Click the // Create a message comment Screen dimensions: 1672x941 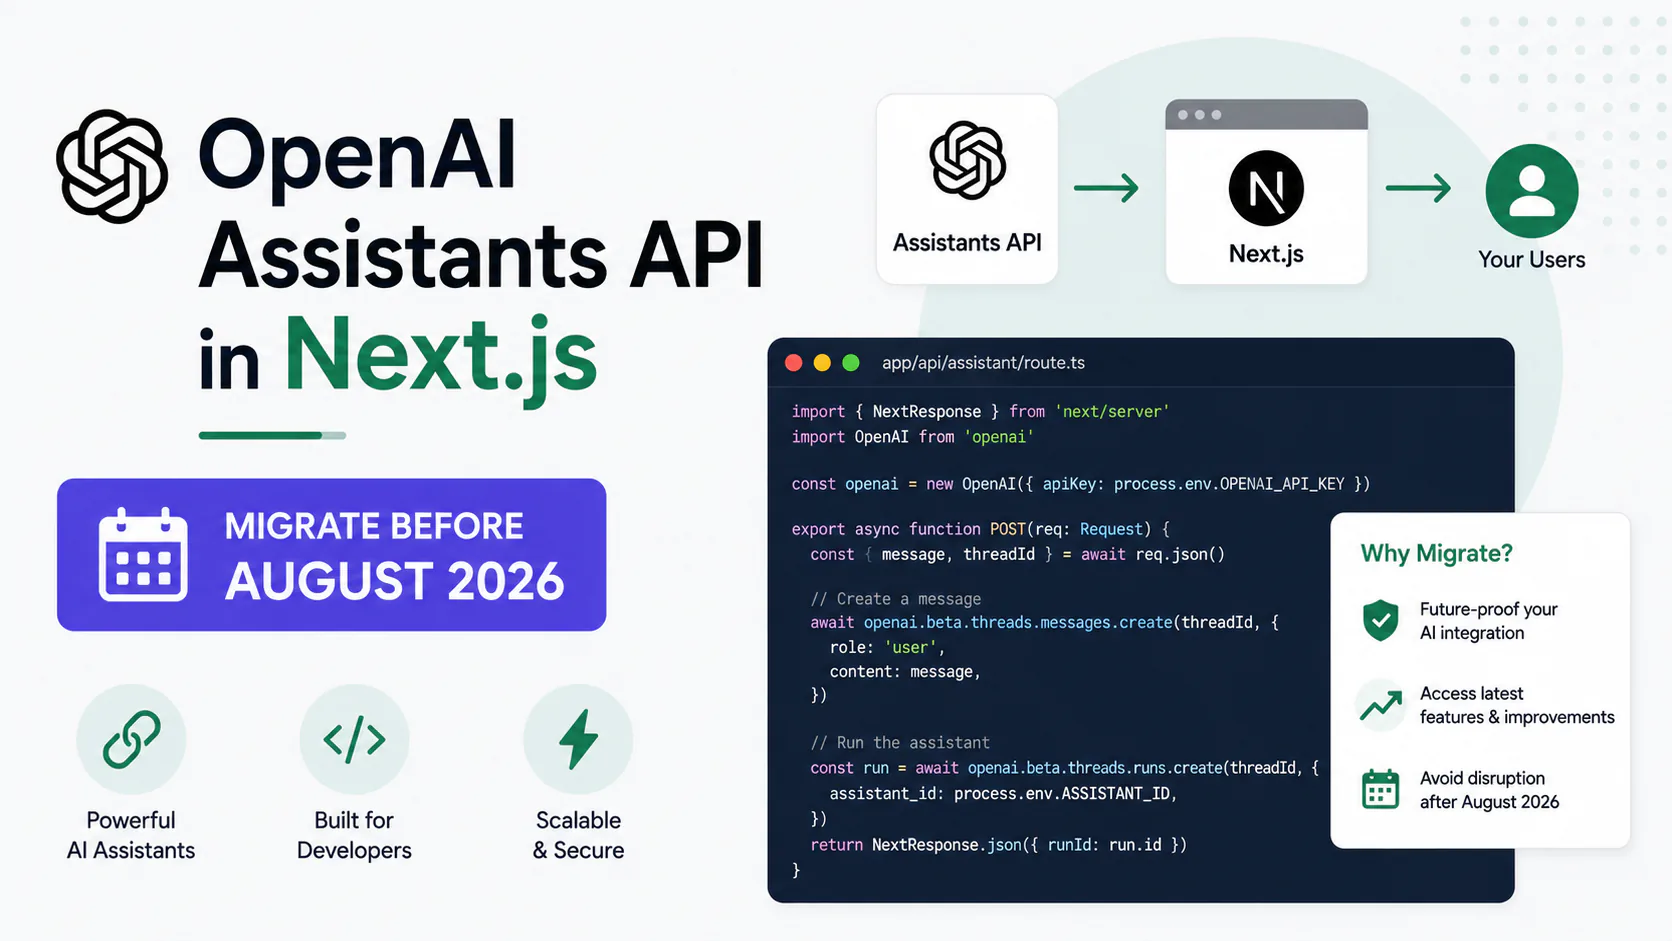[896, 599]
